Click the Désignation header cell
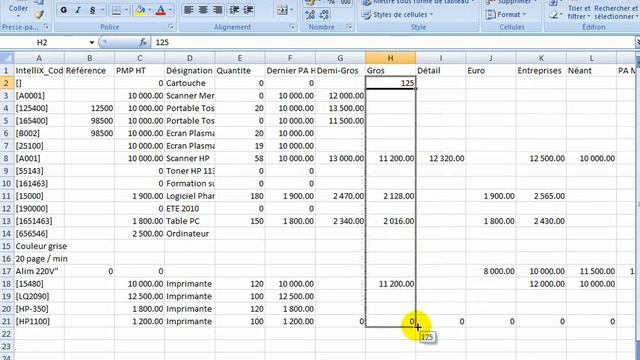Image resolution: width=640 pixels, height=360 pixels. click(x=190, y=71)
